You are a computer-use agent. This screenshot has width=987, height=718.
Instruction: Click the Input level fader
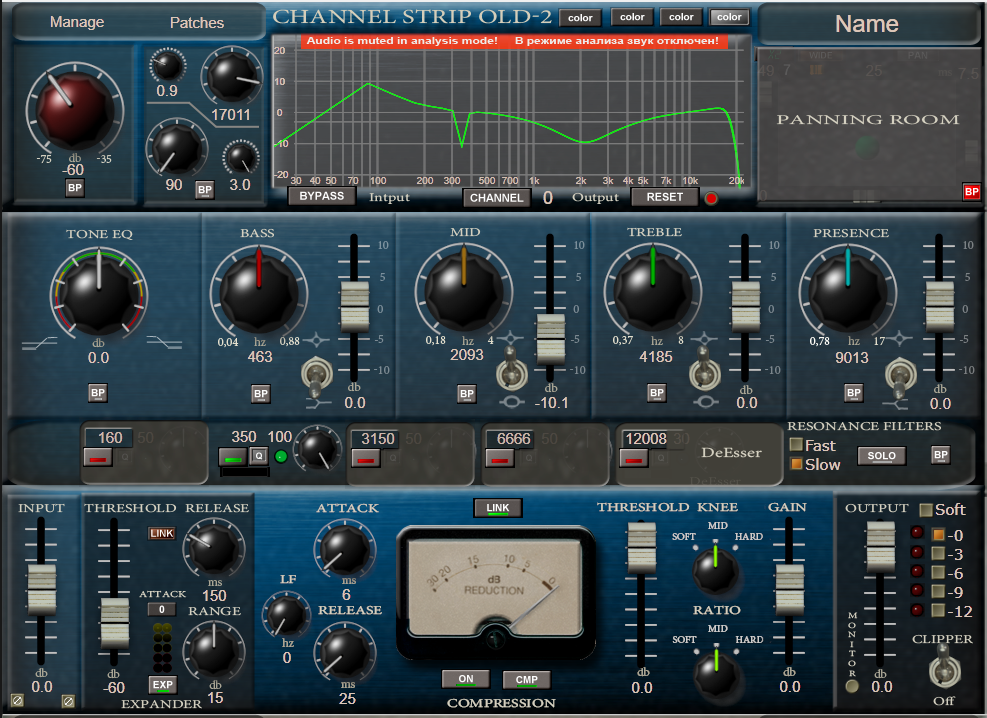tap(42, 590)
